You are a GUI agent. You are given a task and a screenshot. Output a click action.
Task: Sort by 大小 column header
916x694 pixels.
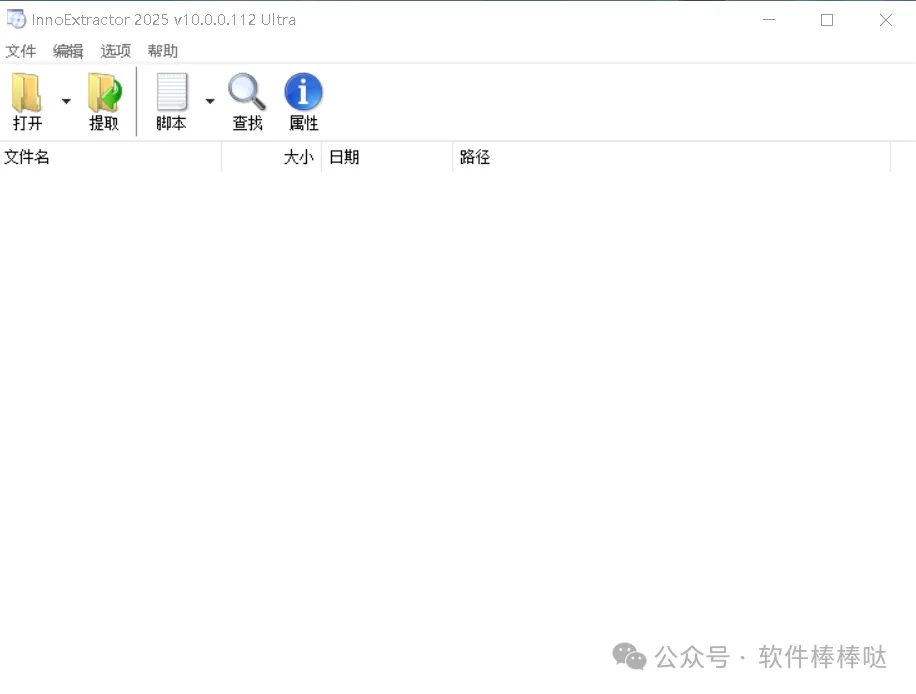[272, 157]
